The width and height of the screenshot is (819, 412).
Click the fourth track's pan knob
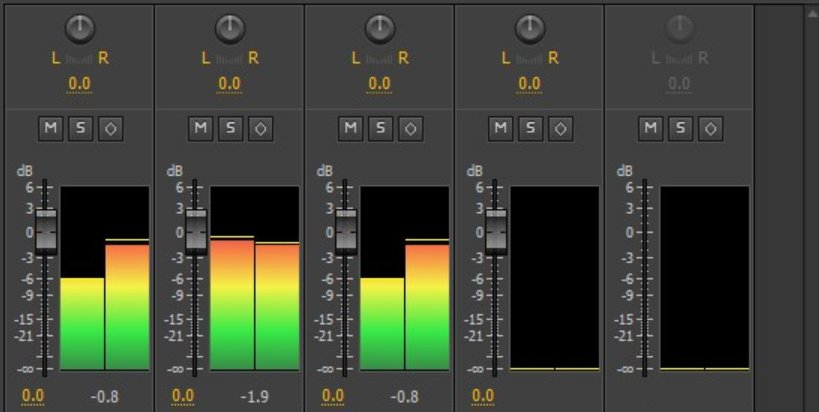(530, 28)
